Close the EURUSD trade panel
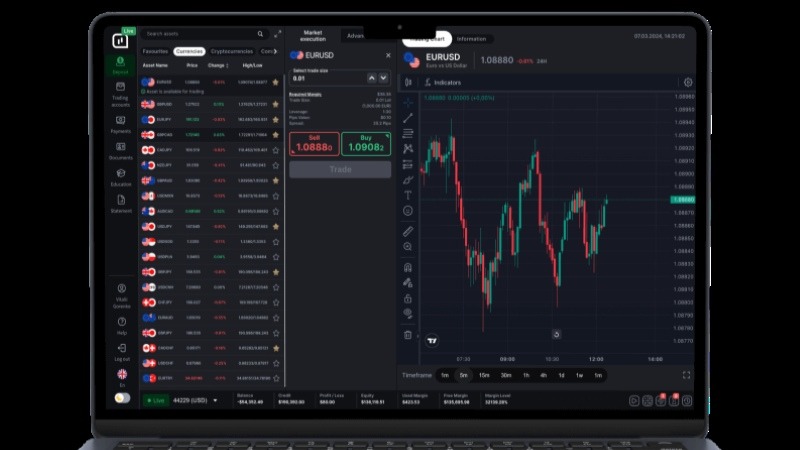The height and width of the screenshot is (450, 800). point(388,55)
